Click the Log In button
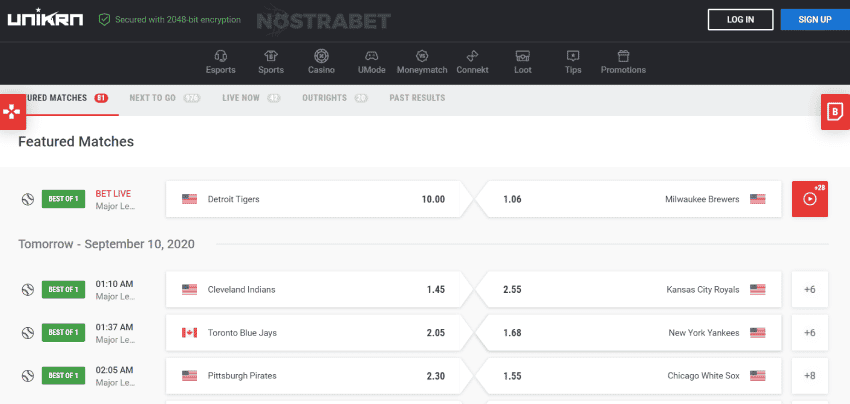Image resolution: width=850 pixels, height=404 pixels. tap(740, 19)
